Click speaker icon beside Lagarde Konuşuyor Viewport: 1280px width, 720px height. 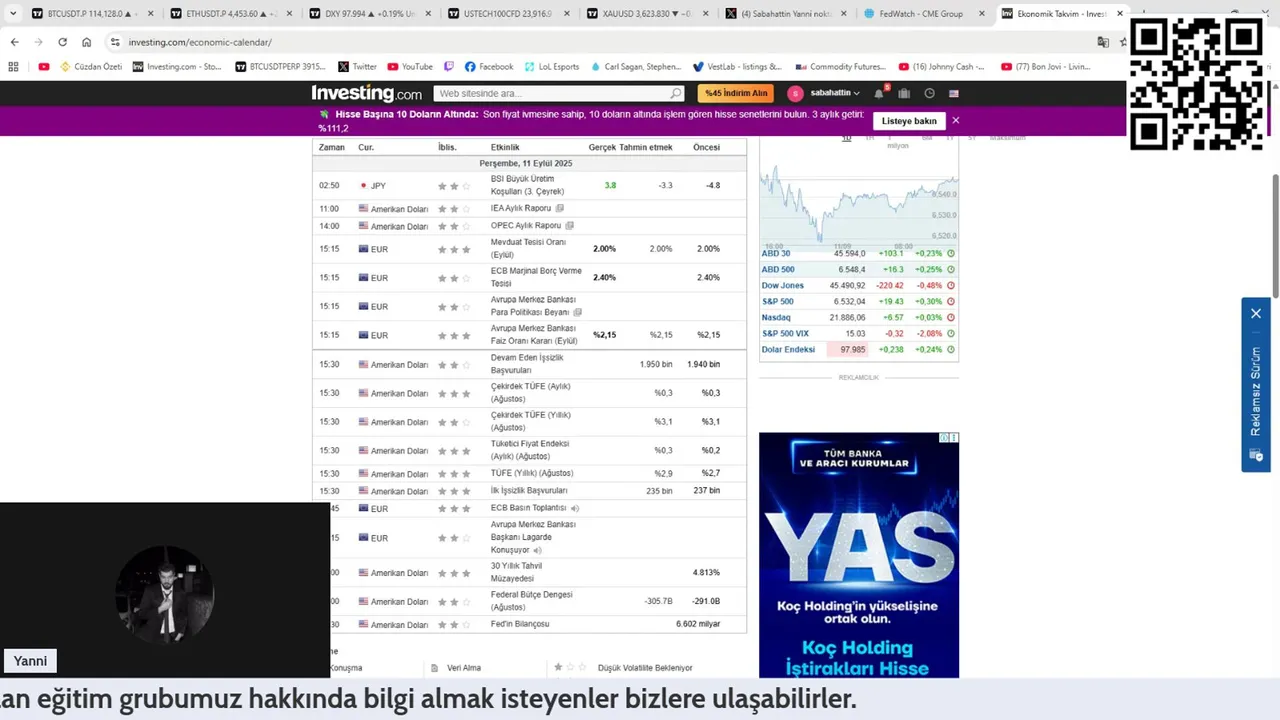(537, 550)
